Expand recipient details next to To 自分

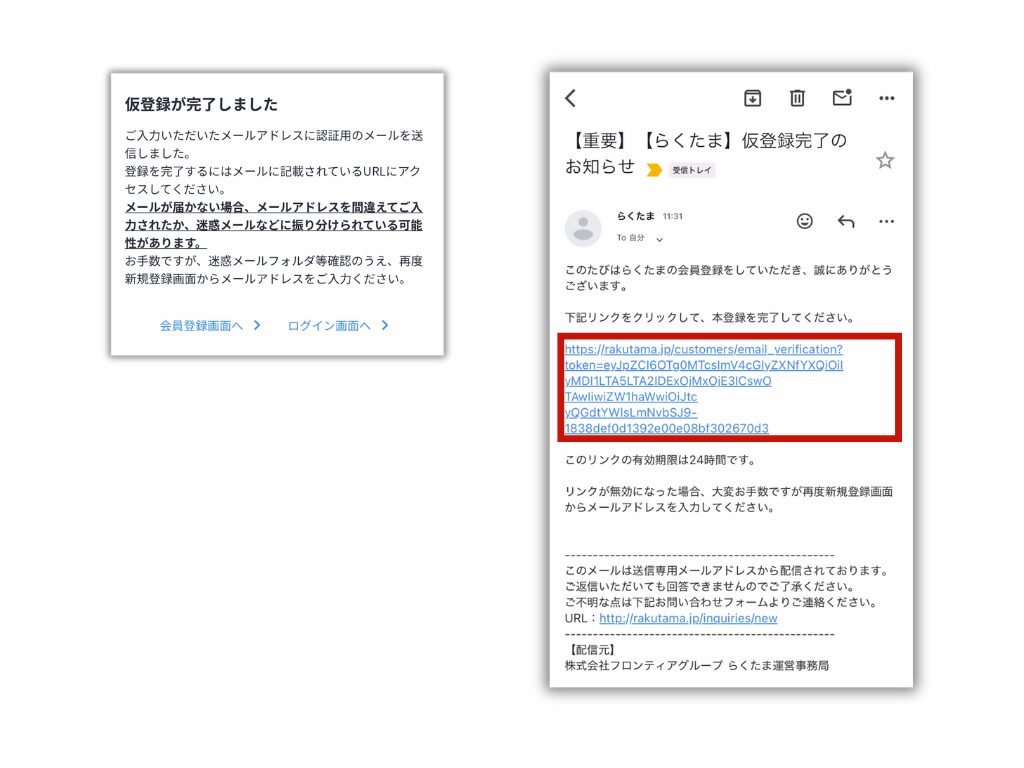[x=659, y=240]
